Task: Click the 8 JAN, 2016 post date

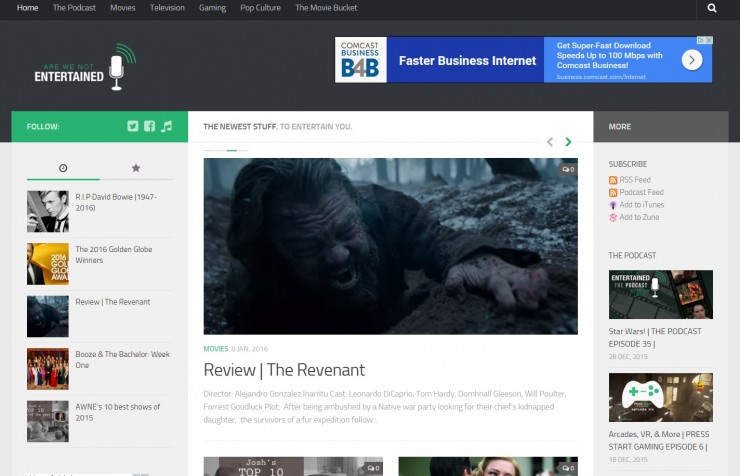Action: click(249, 349)
